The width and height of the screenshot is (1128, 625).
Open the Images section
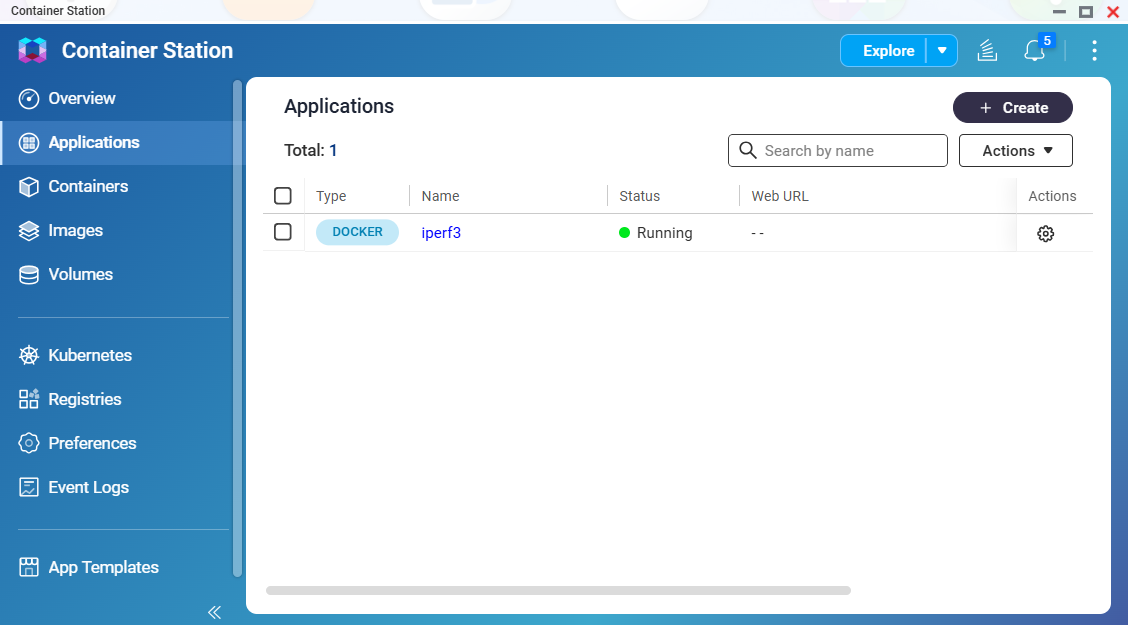(x=76, y=230)
